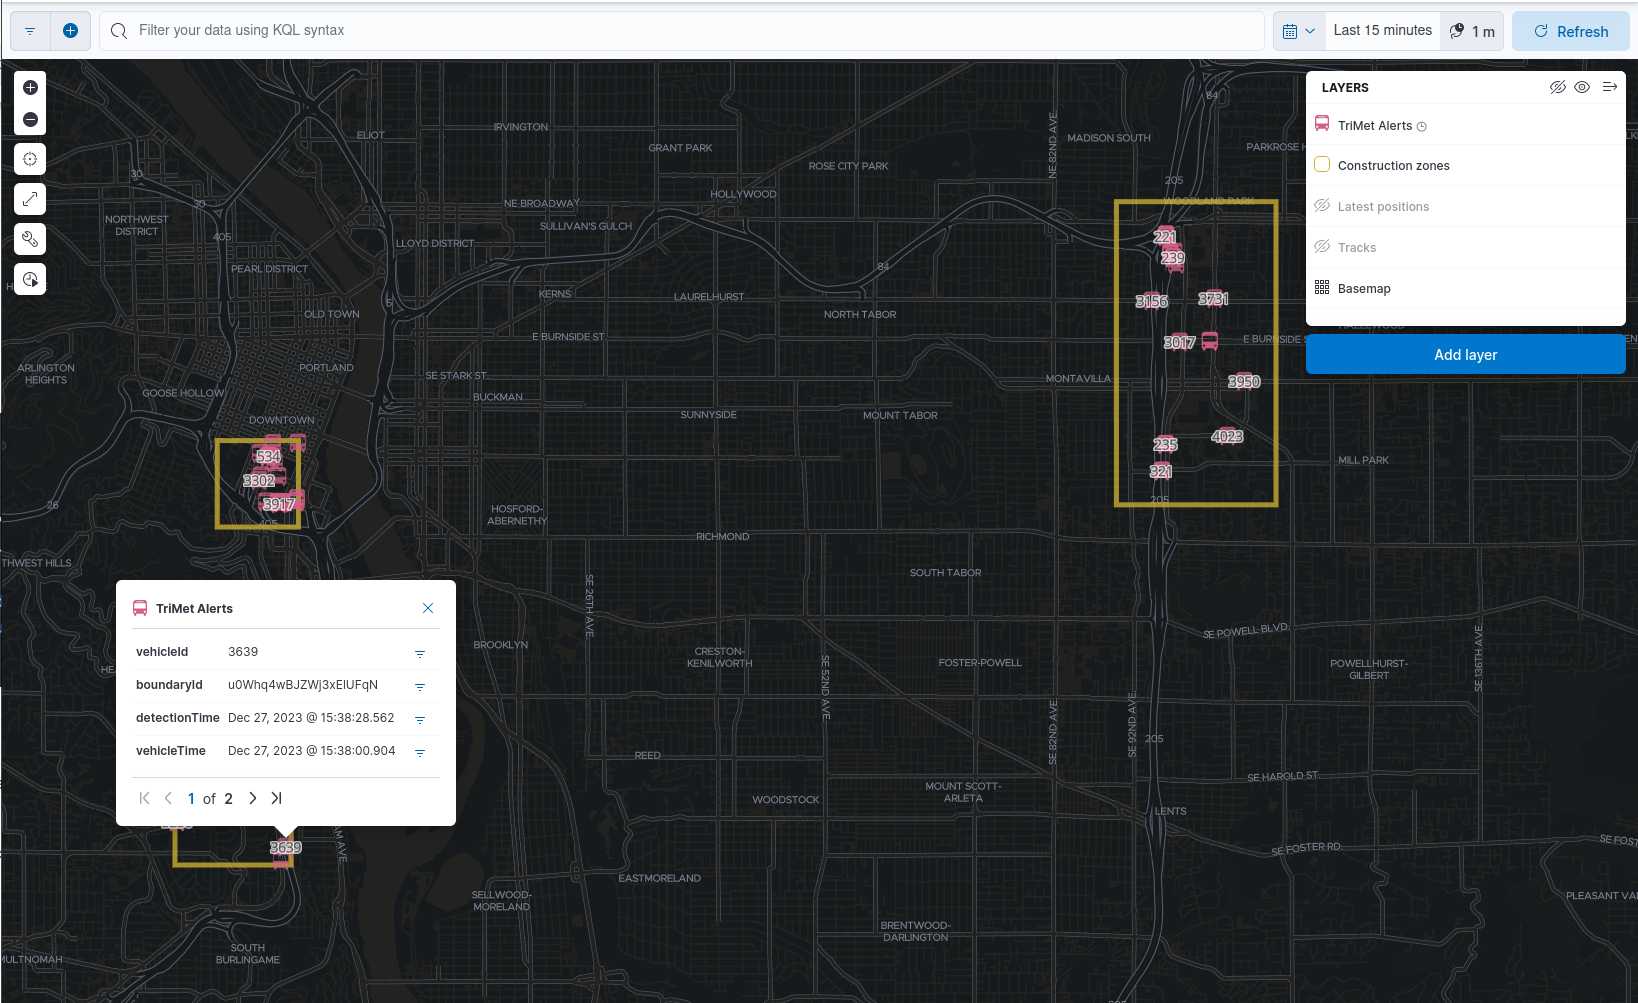Select the Tracks layer in the Layers panel

[1357, 247]
